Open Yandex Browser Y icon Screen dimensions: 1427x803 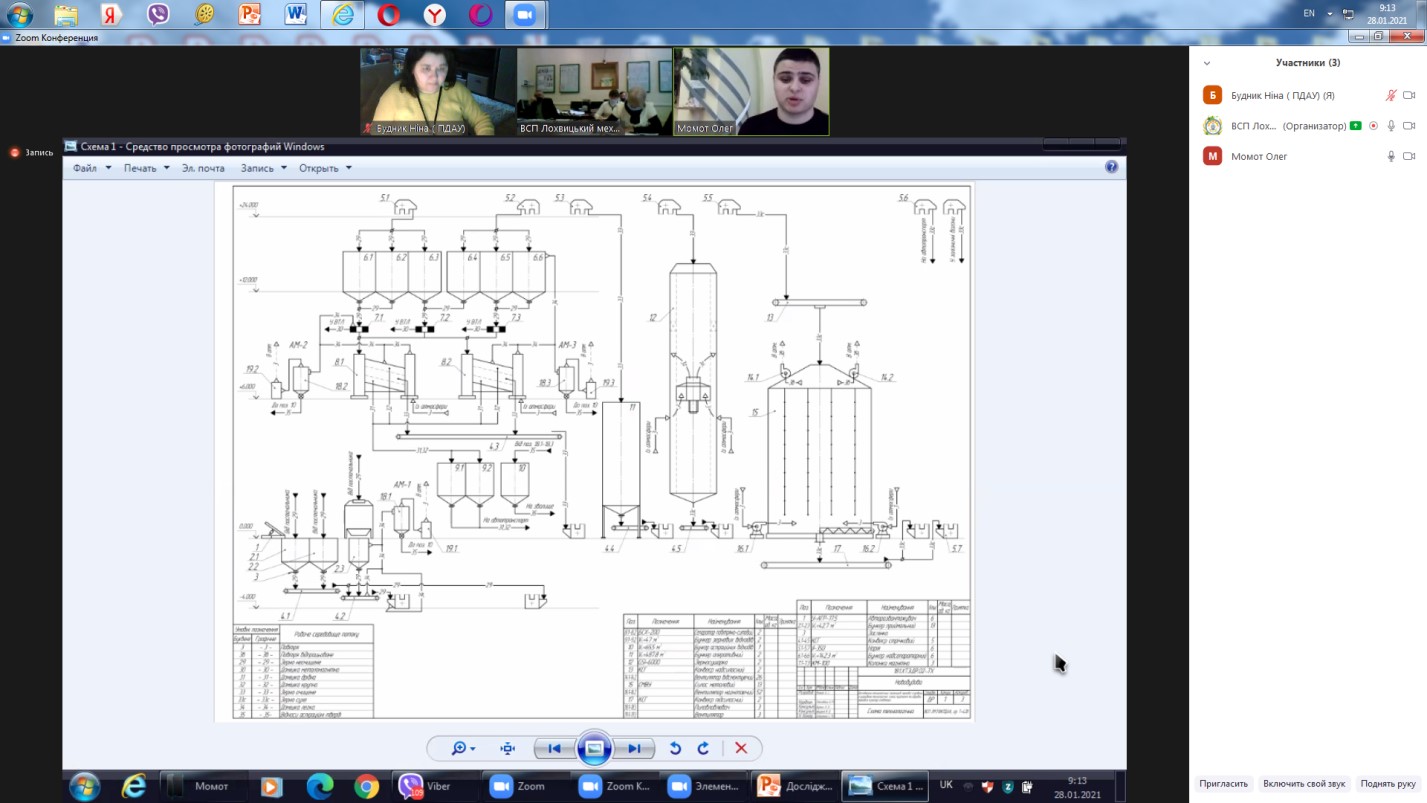coord(435,15)
